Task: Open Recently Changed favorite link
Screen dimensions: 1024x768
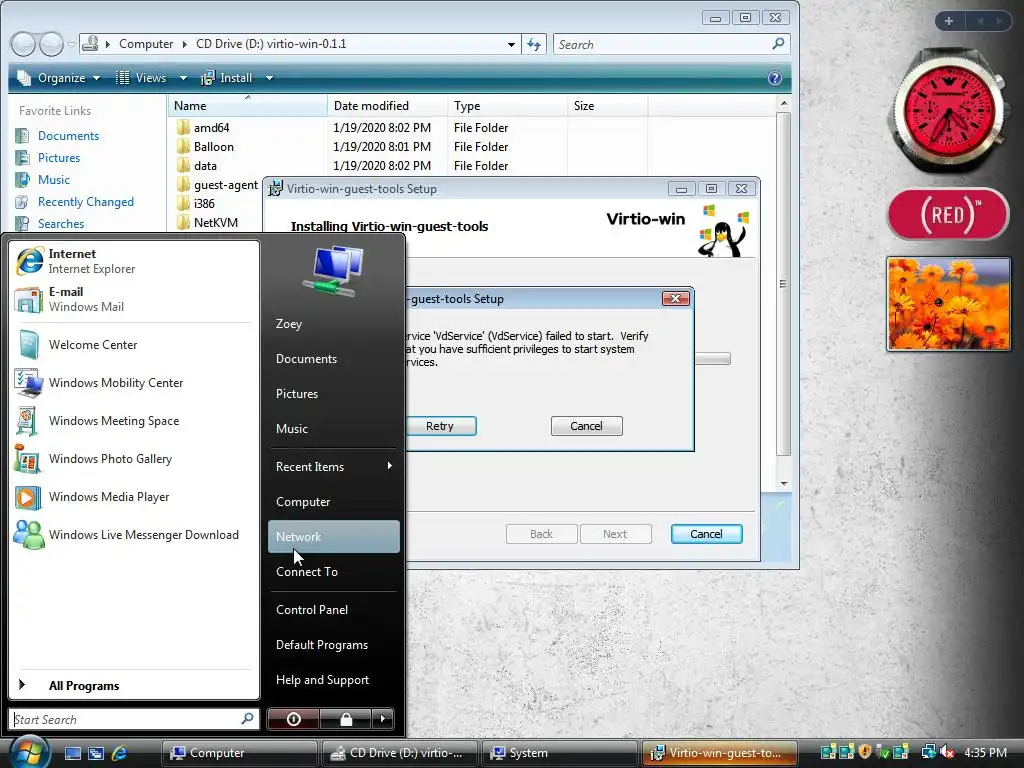Action: coord(86,202)
